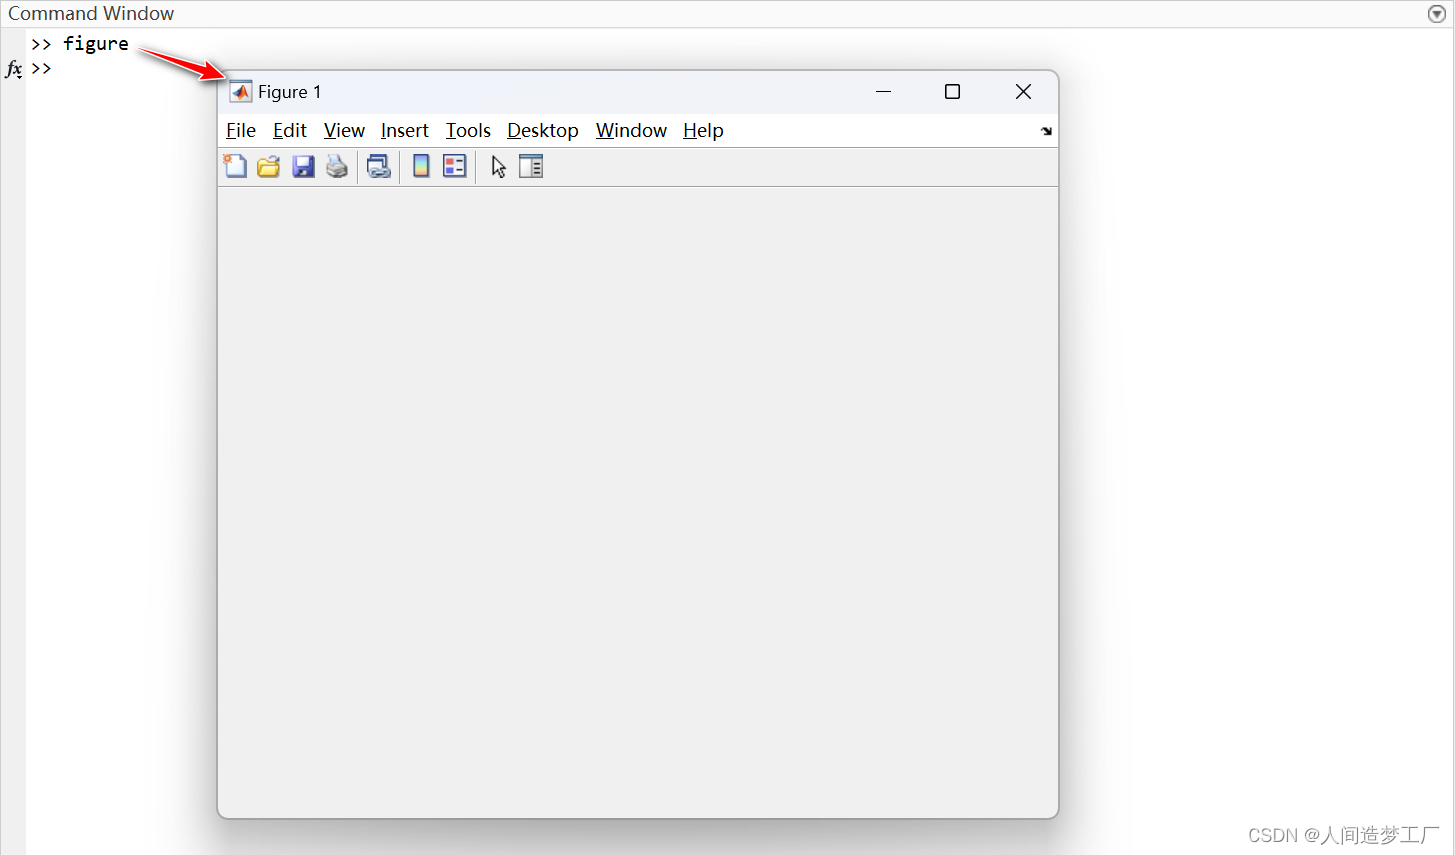Image resolution: width=1455 pixels, height=855 pixels.
Task: Open the Edit menu in Figure 1
Action: tap(290, 131)
